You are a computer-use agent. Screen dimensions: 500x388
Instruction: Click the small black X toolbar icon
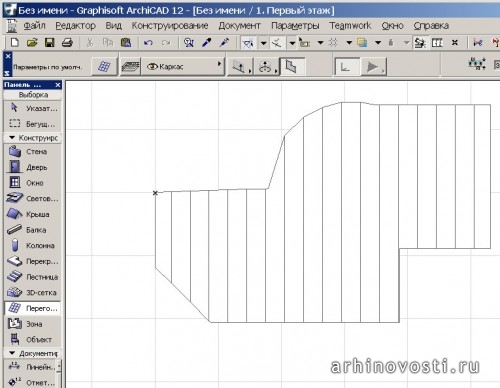click(455, 43)
